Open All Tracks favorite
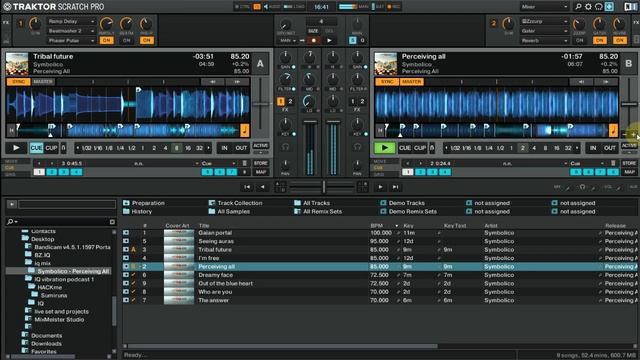The height and width of the screenshot is (360, 640). coord(316,203)
